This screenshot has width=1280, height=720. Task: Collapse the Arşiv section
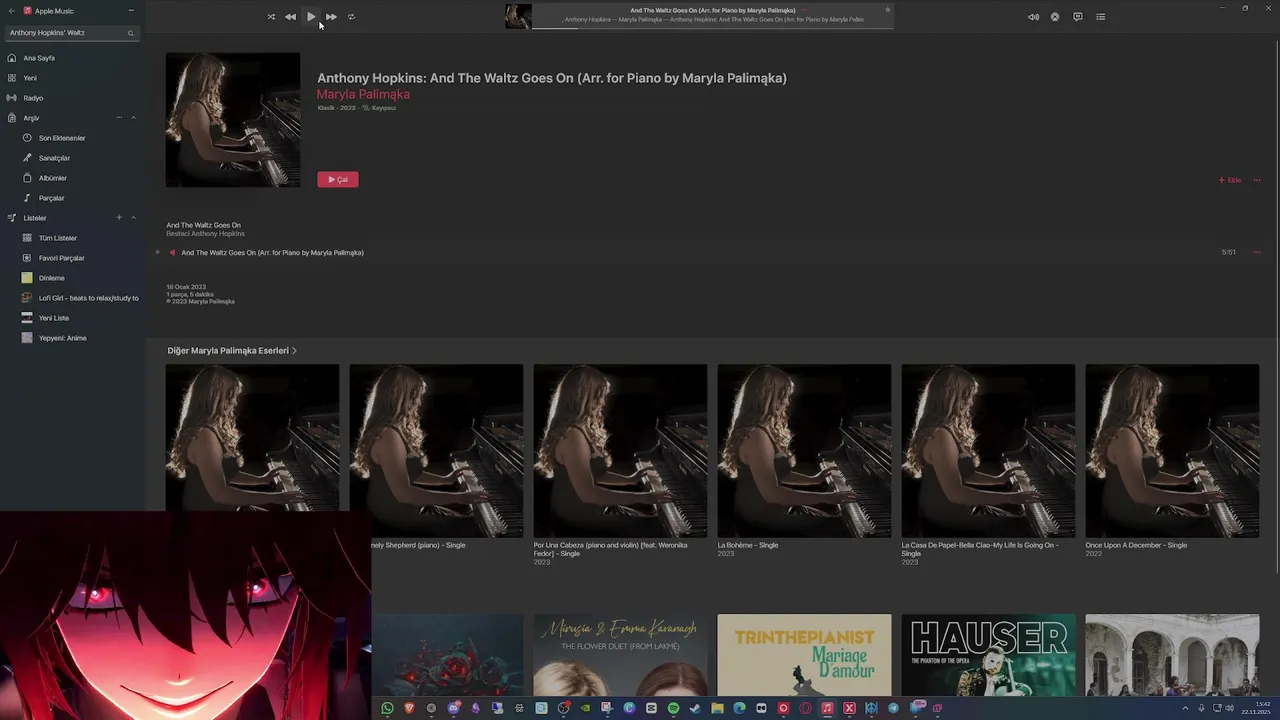133,118
